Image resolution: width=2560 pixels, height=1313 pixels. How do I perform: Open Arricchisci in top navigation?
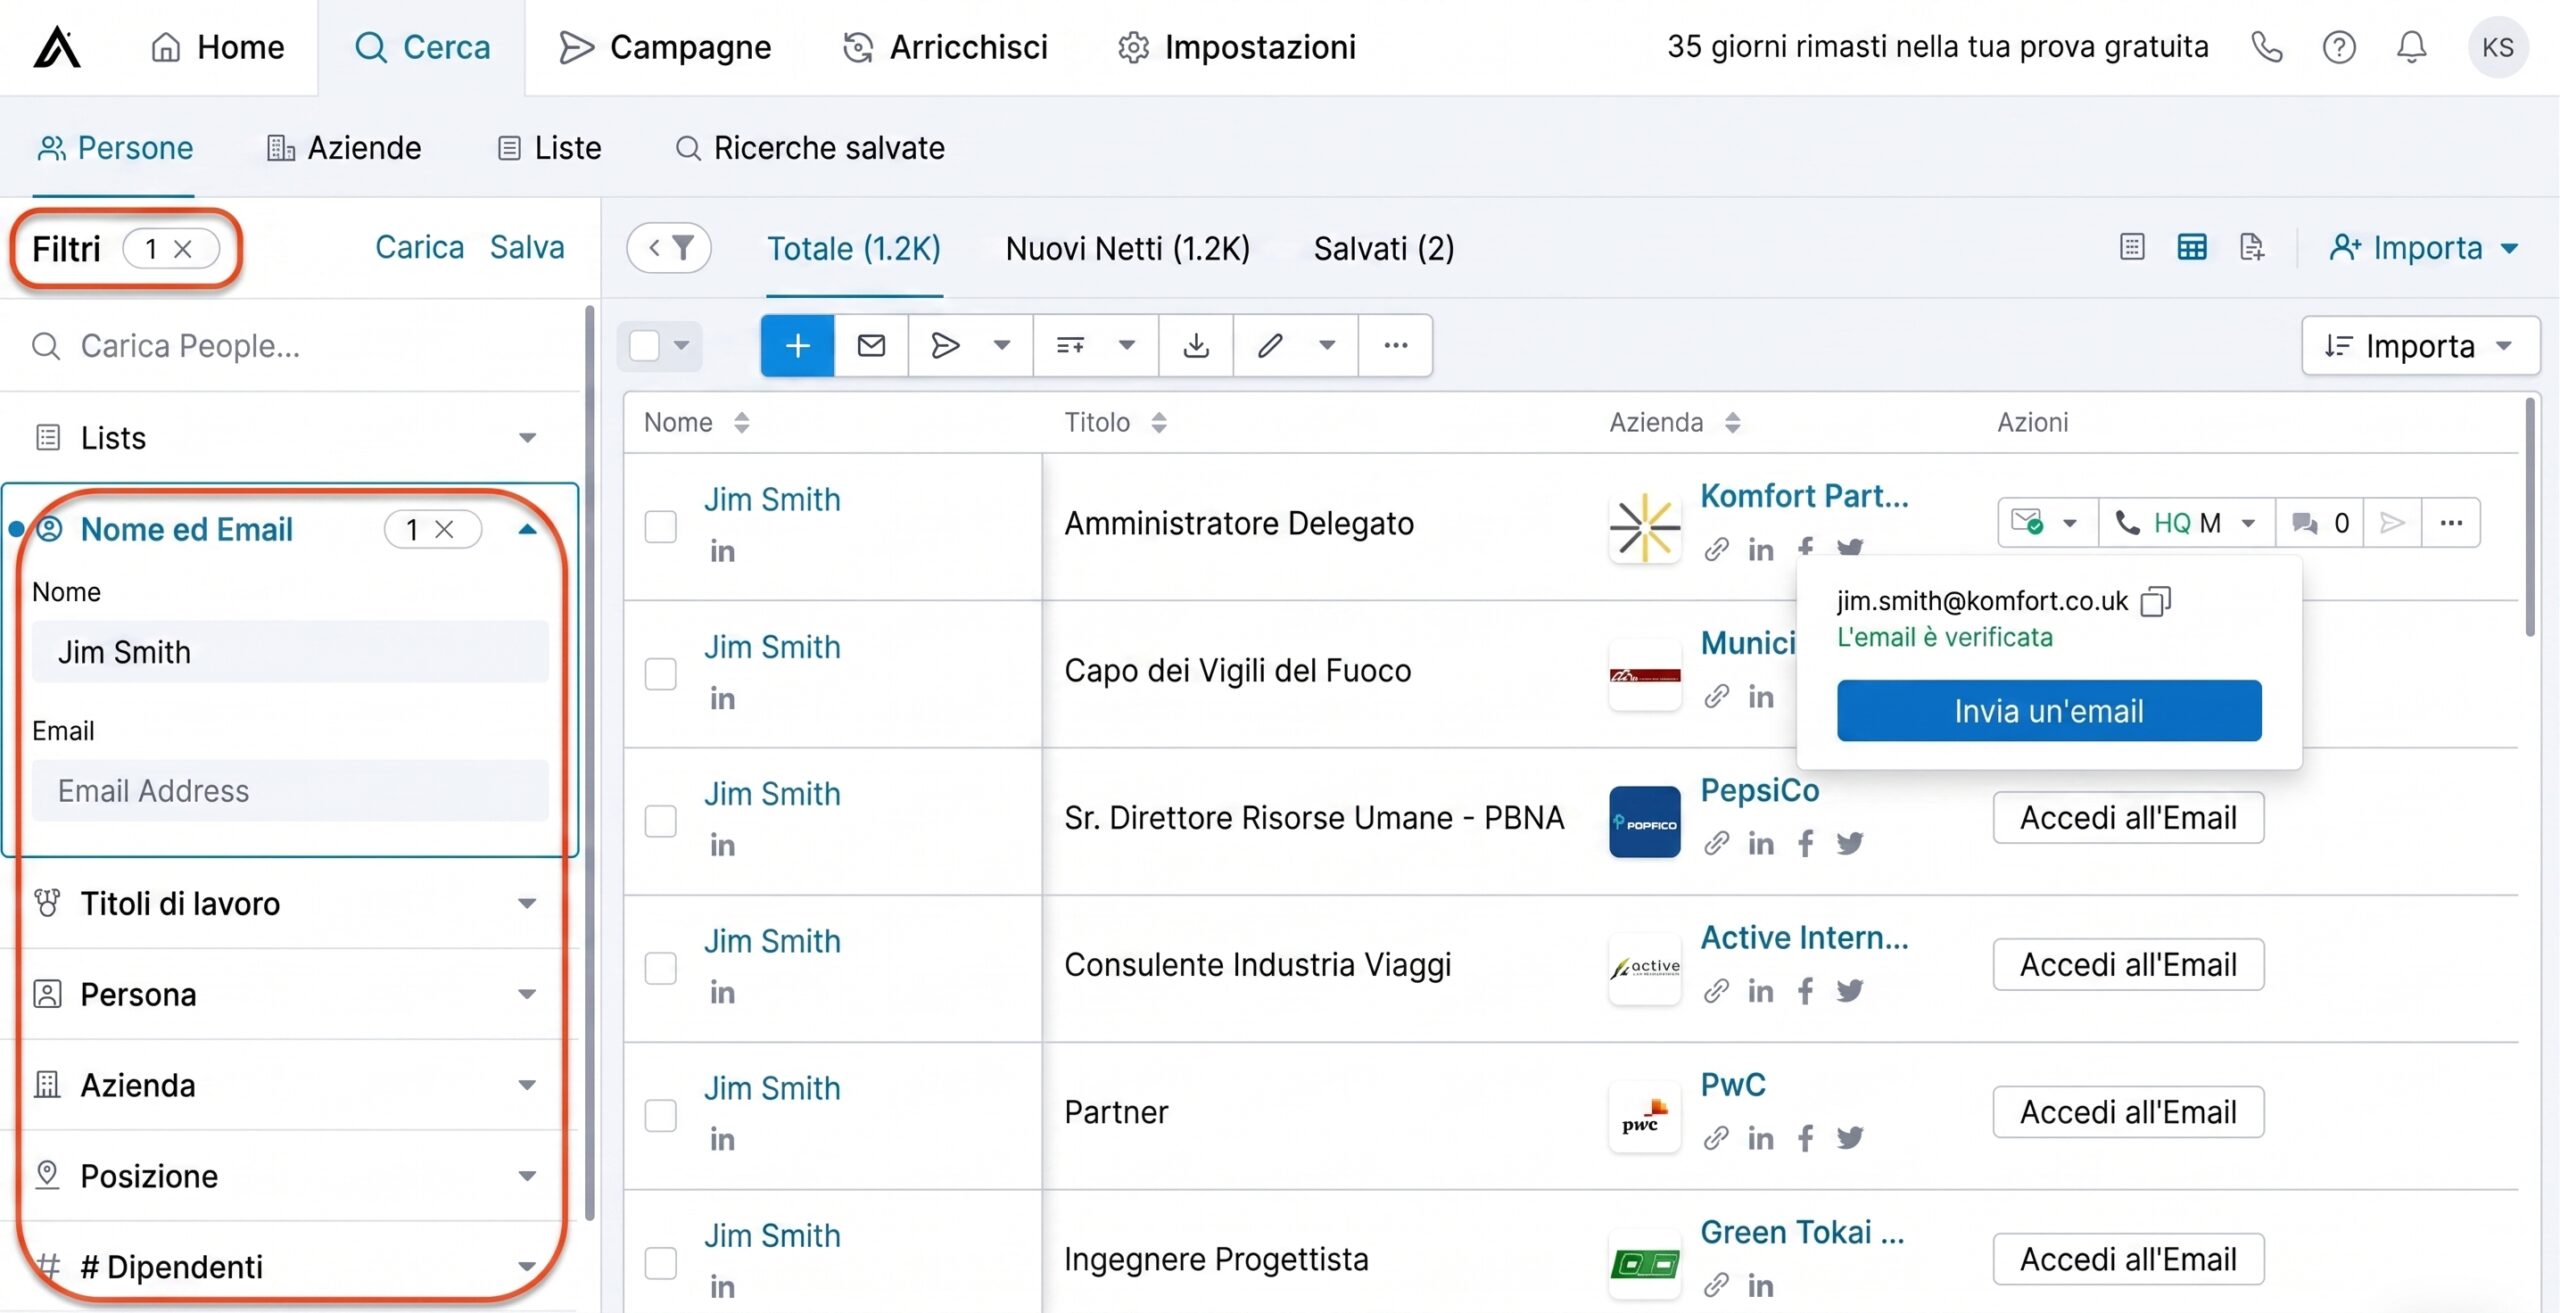945,47
